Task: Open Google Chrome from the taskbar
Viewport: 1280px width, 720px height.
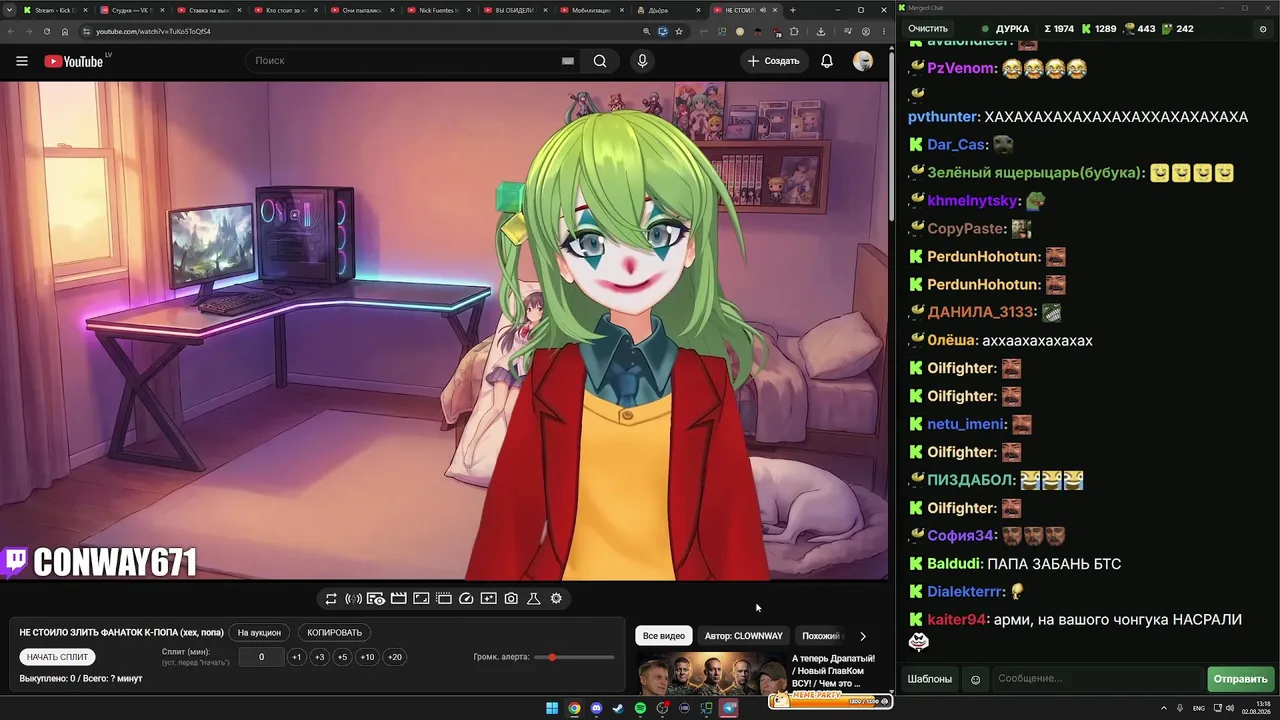Action: coord(574,709)
